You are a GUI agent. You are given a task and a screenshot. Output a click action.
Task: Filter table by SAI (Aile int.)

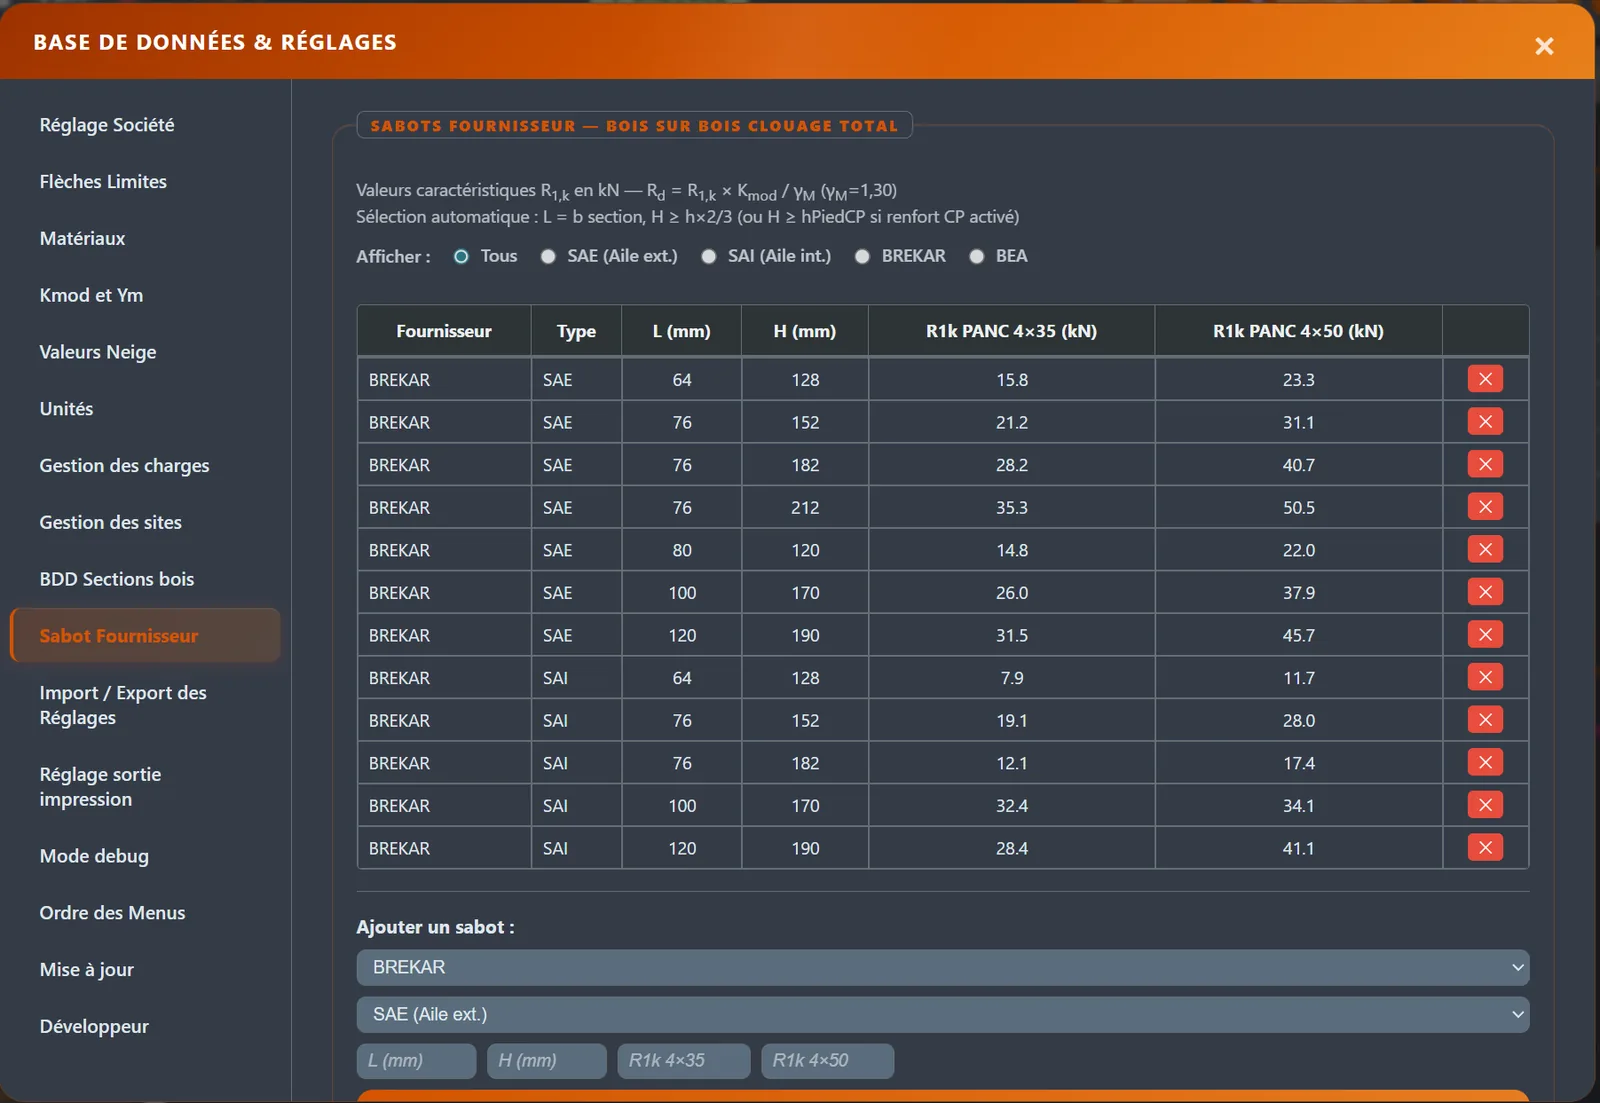coord(709,257)
